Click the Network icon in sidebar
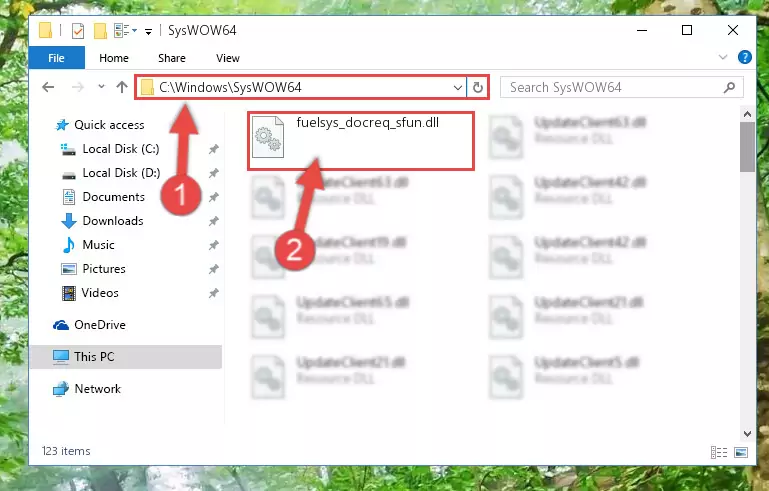 (61, 389)
